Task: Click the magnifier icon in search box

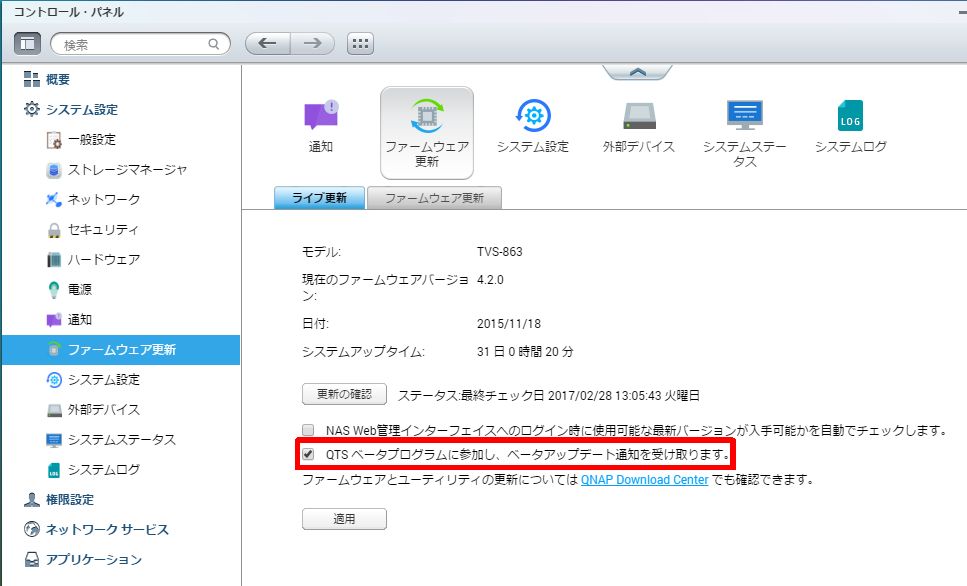Action: tap(213, 44)
